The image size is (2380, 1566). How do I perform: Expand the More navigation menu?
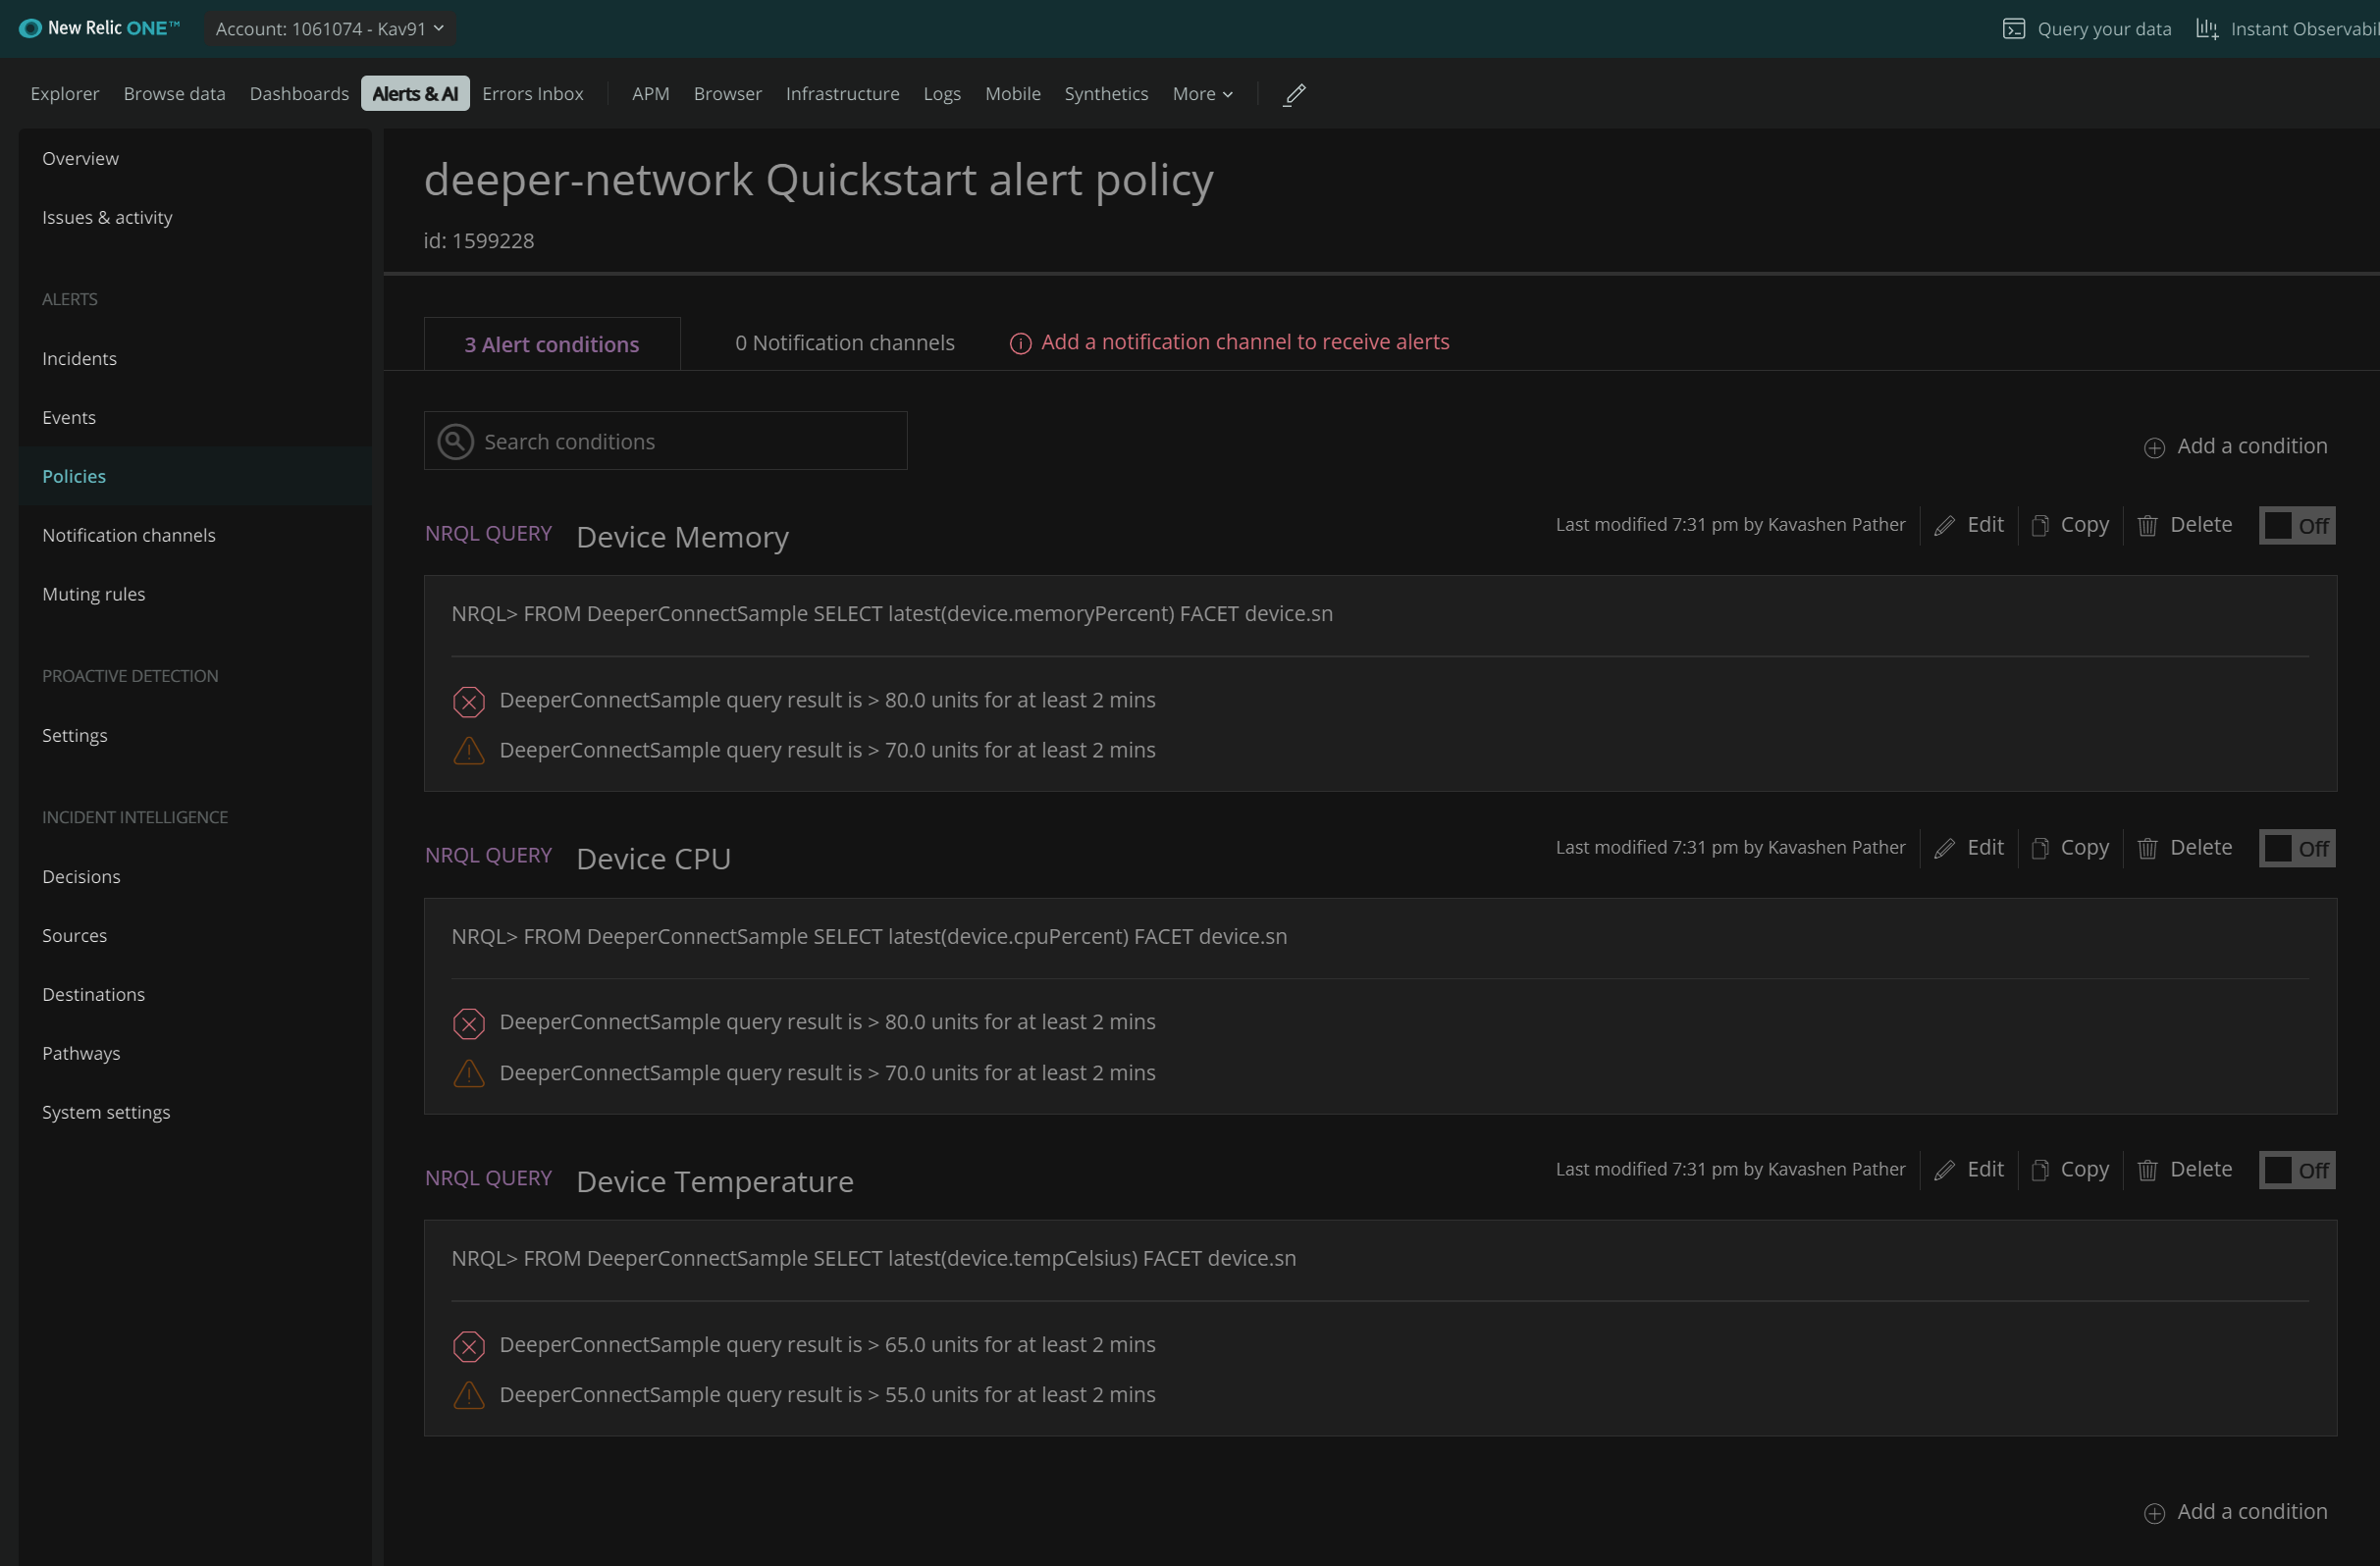[x=1202, y=94]
